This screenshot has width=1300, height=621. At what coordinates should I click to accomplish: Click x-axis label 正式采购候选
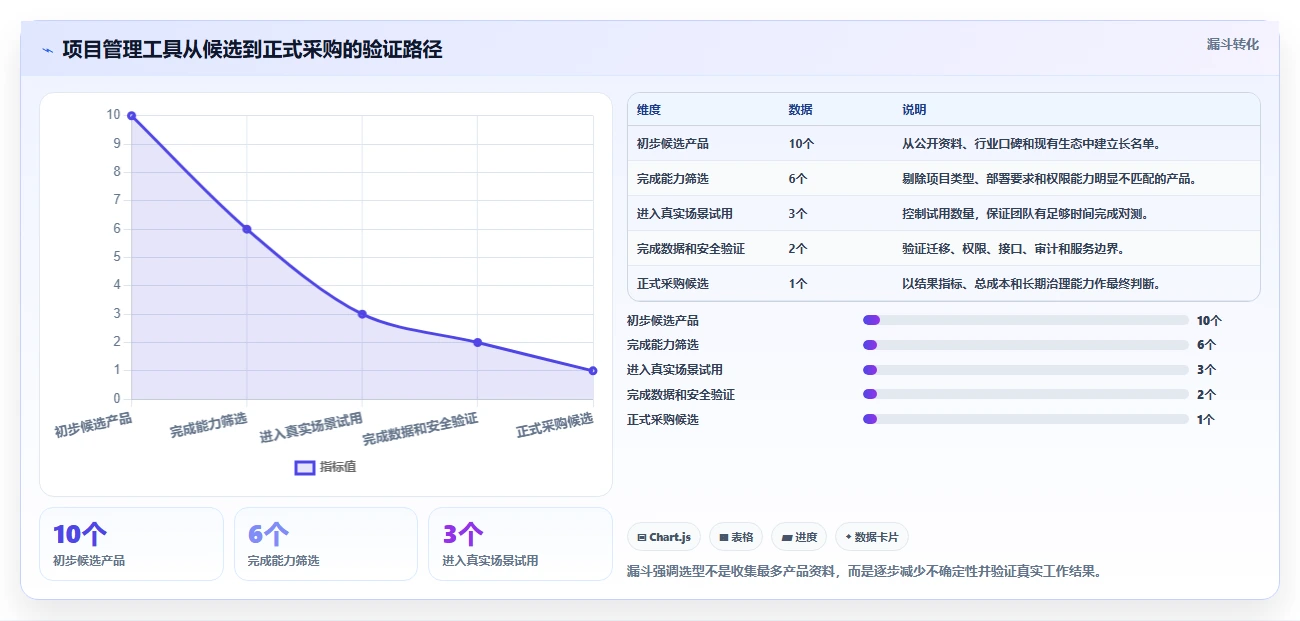point(555,425)
